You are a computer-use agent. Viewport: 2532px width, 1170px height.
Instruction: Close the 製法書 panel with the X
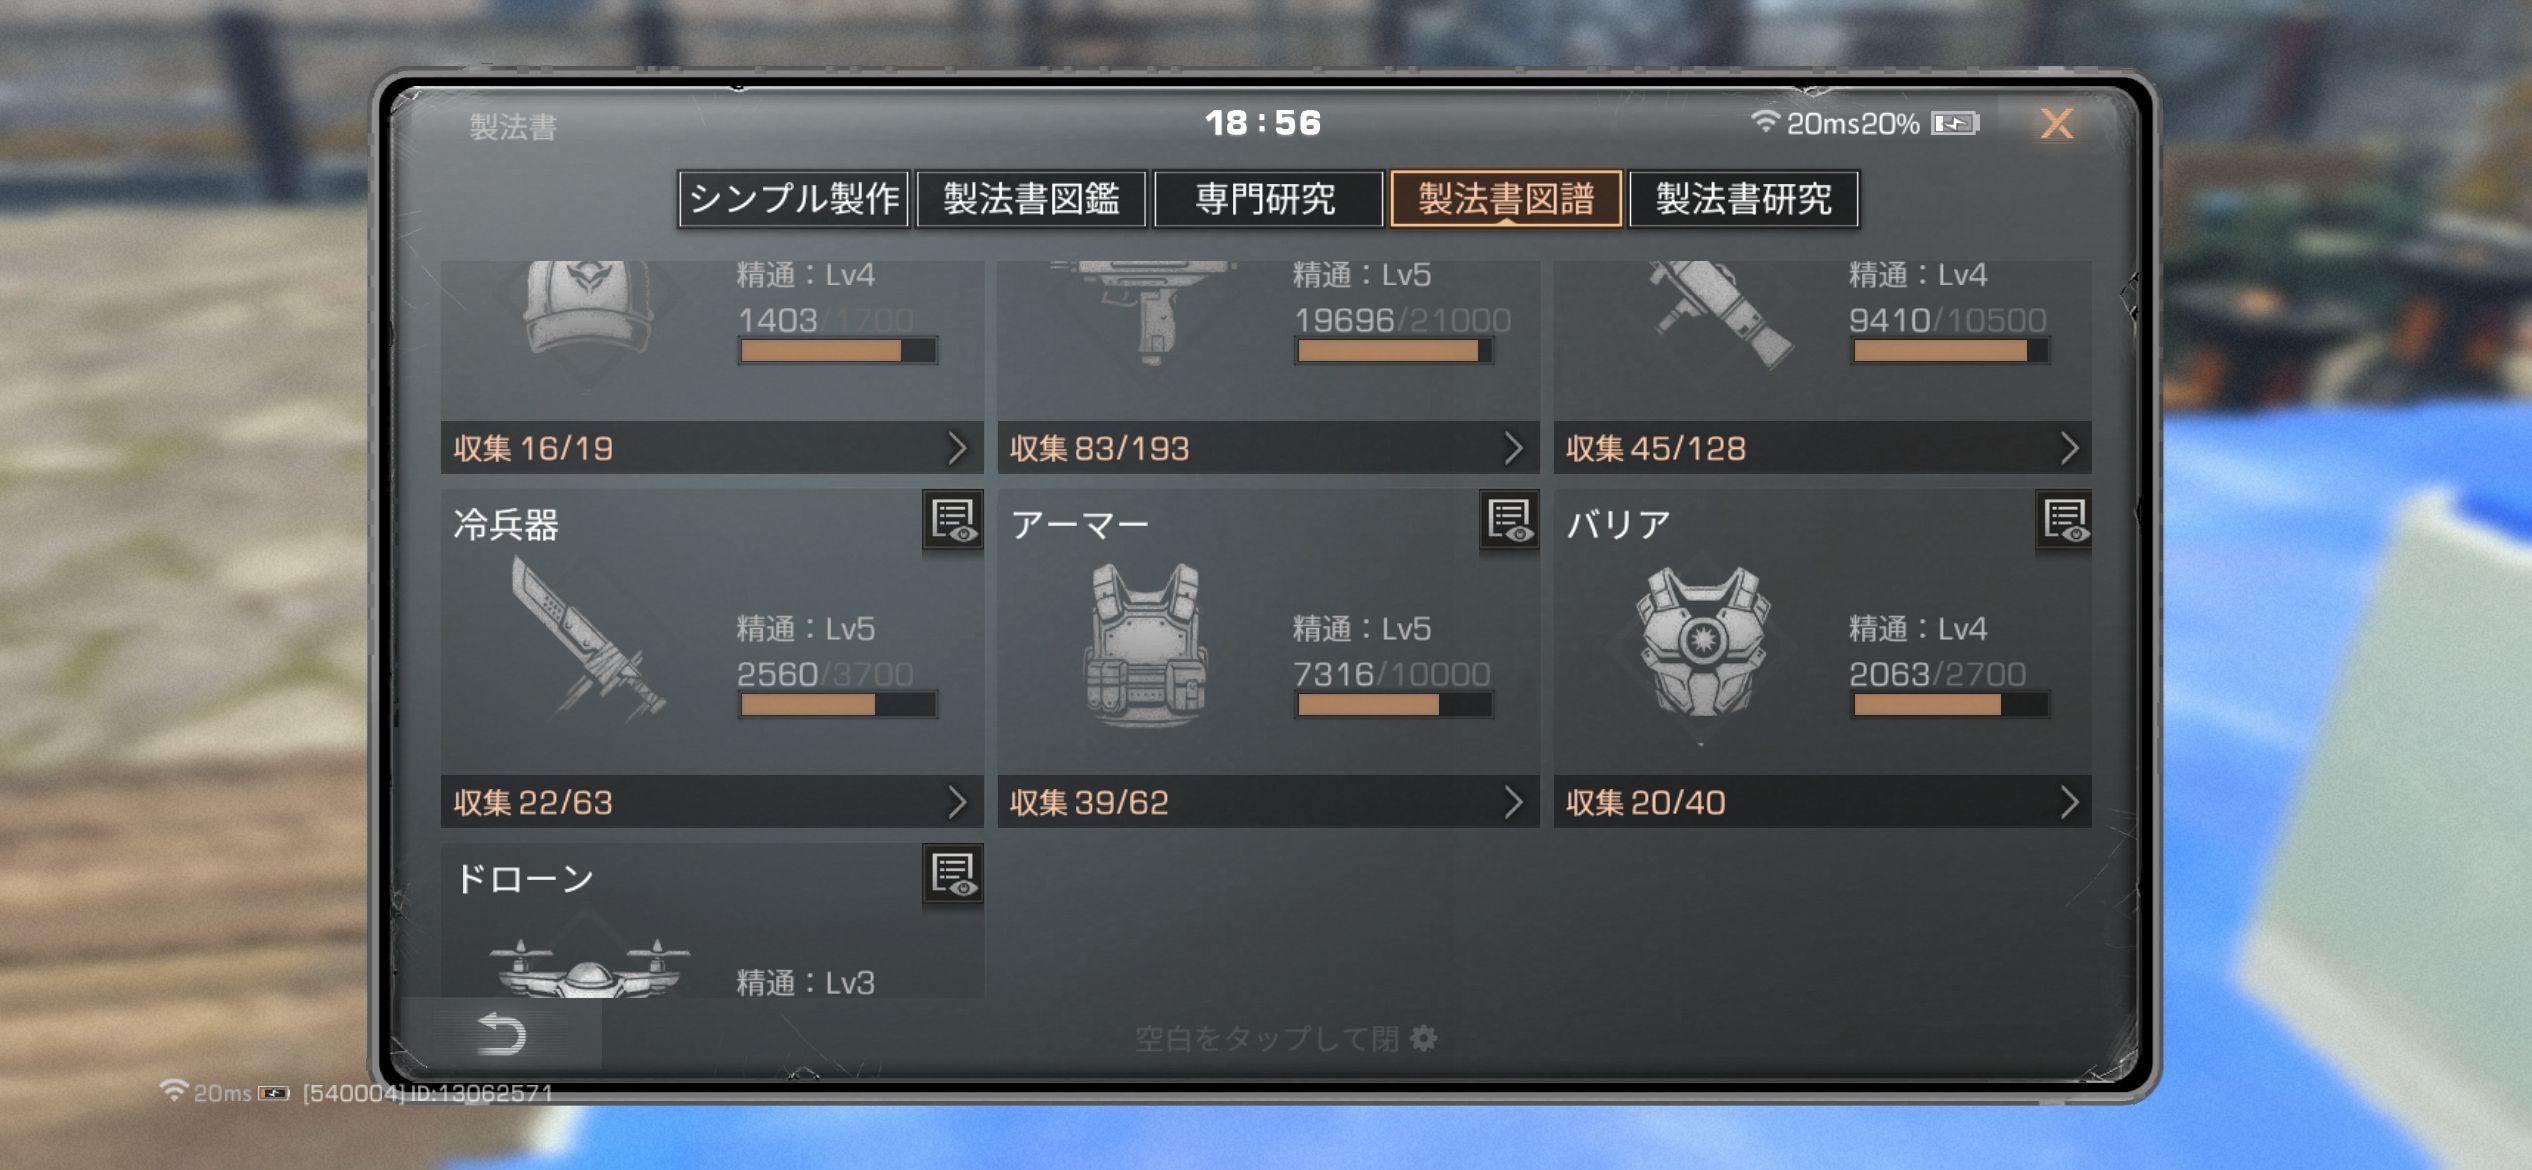click(x=2056, y=123)
